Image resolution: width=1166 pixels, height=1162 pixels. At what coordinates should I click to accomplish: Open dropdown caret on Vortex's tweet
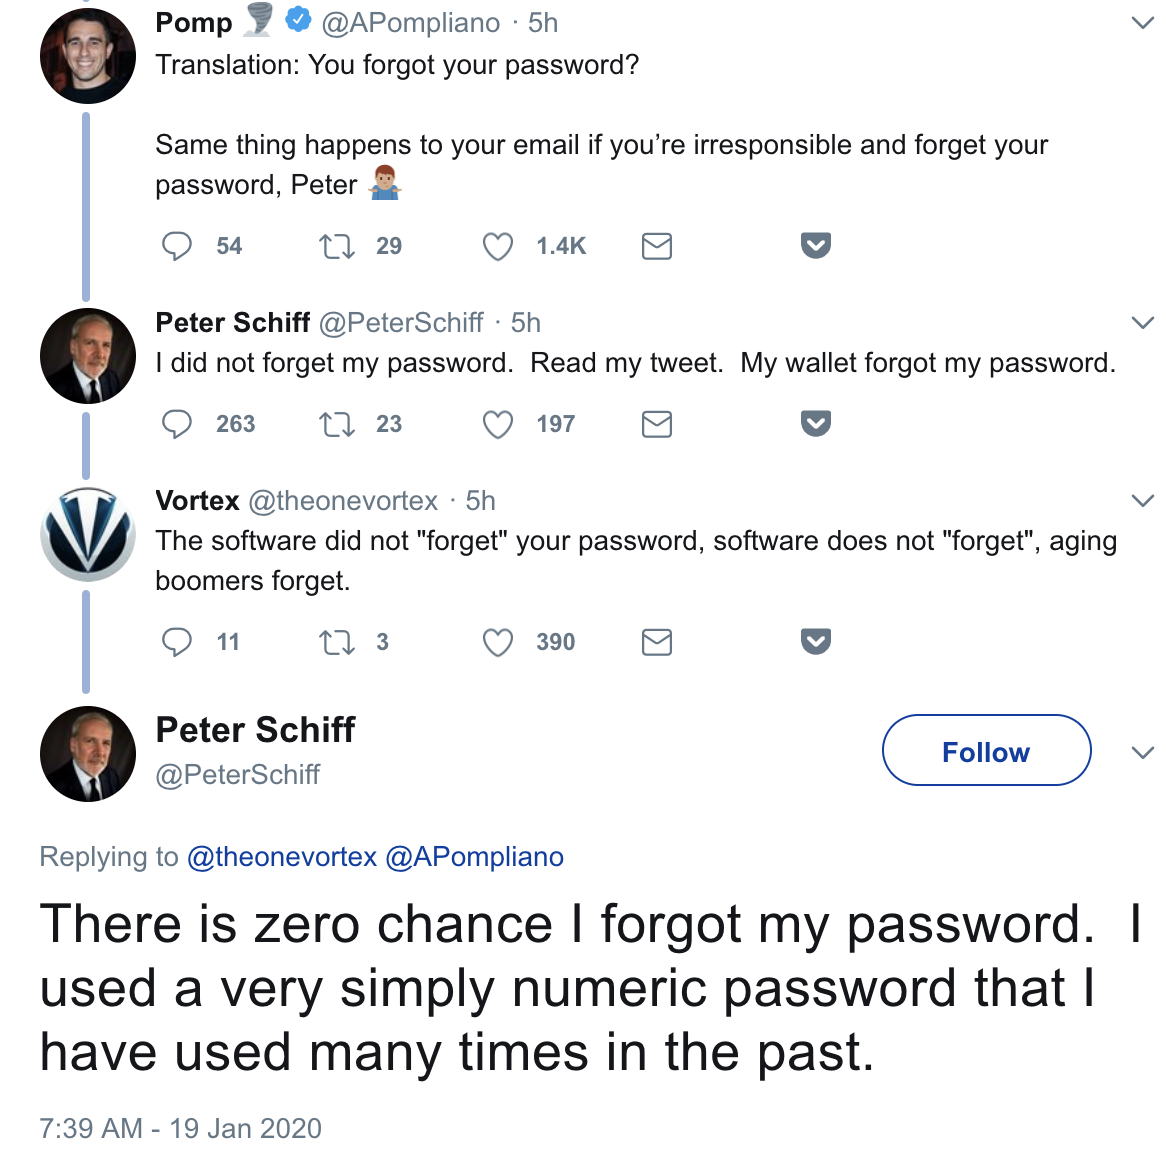coord(1142,498)
